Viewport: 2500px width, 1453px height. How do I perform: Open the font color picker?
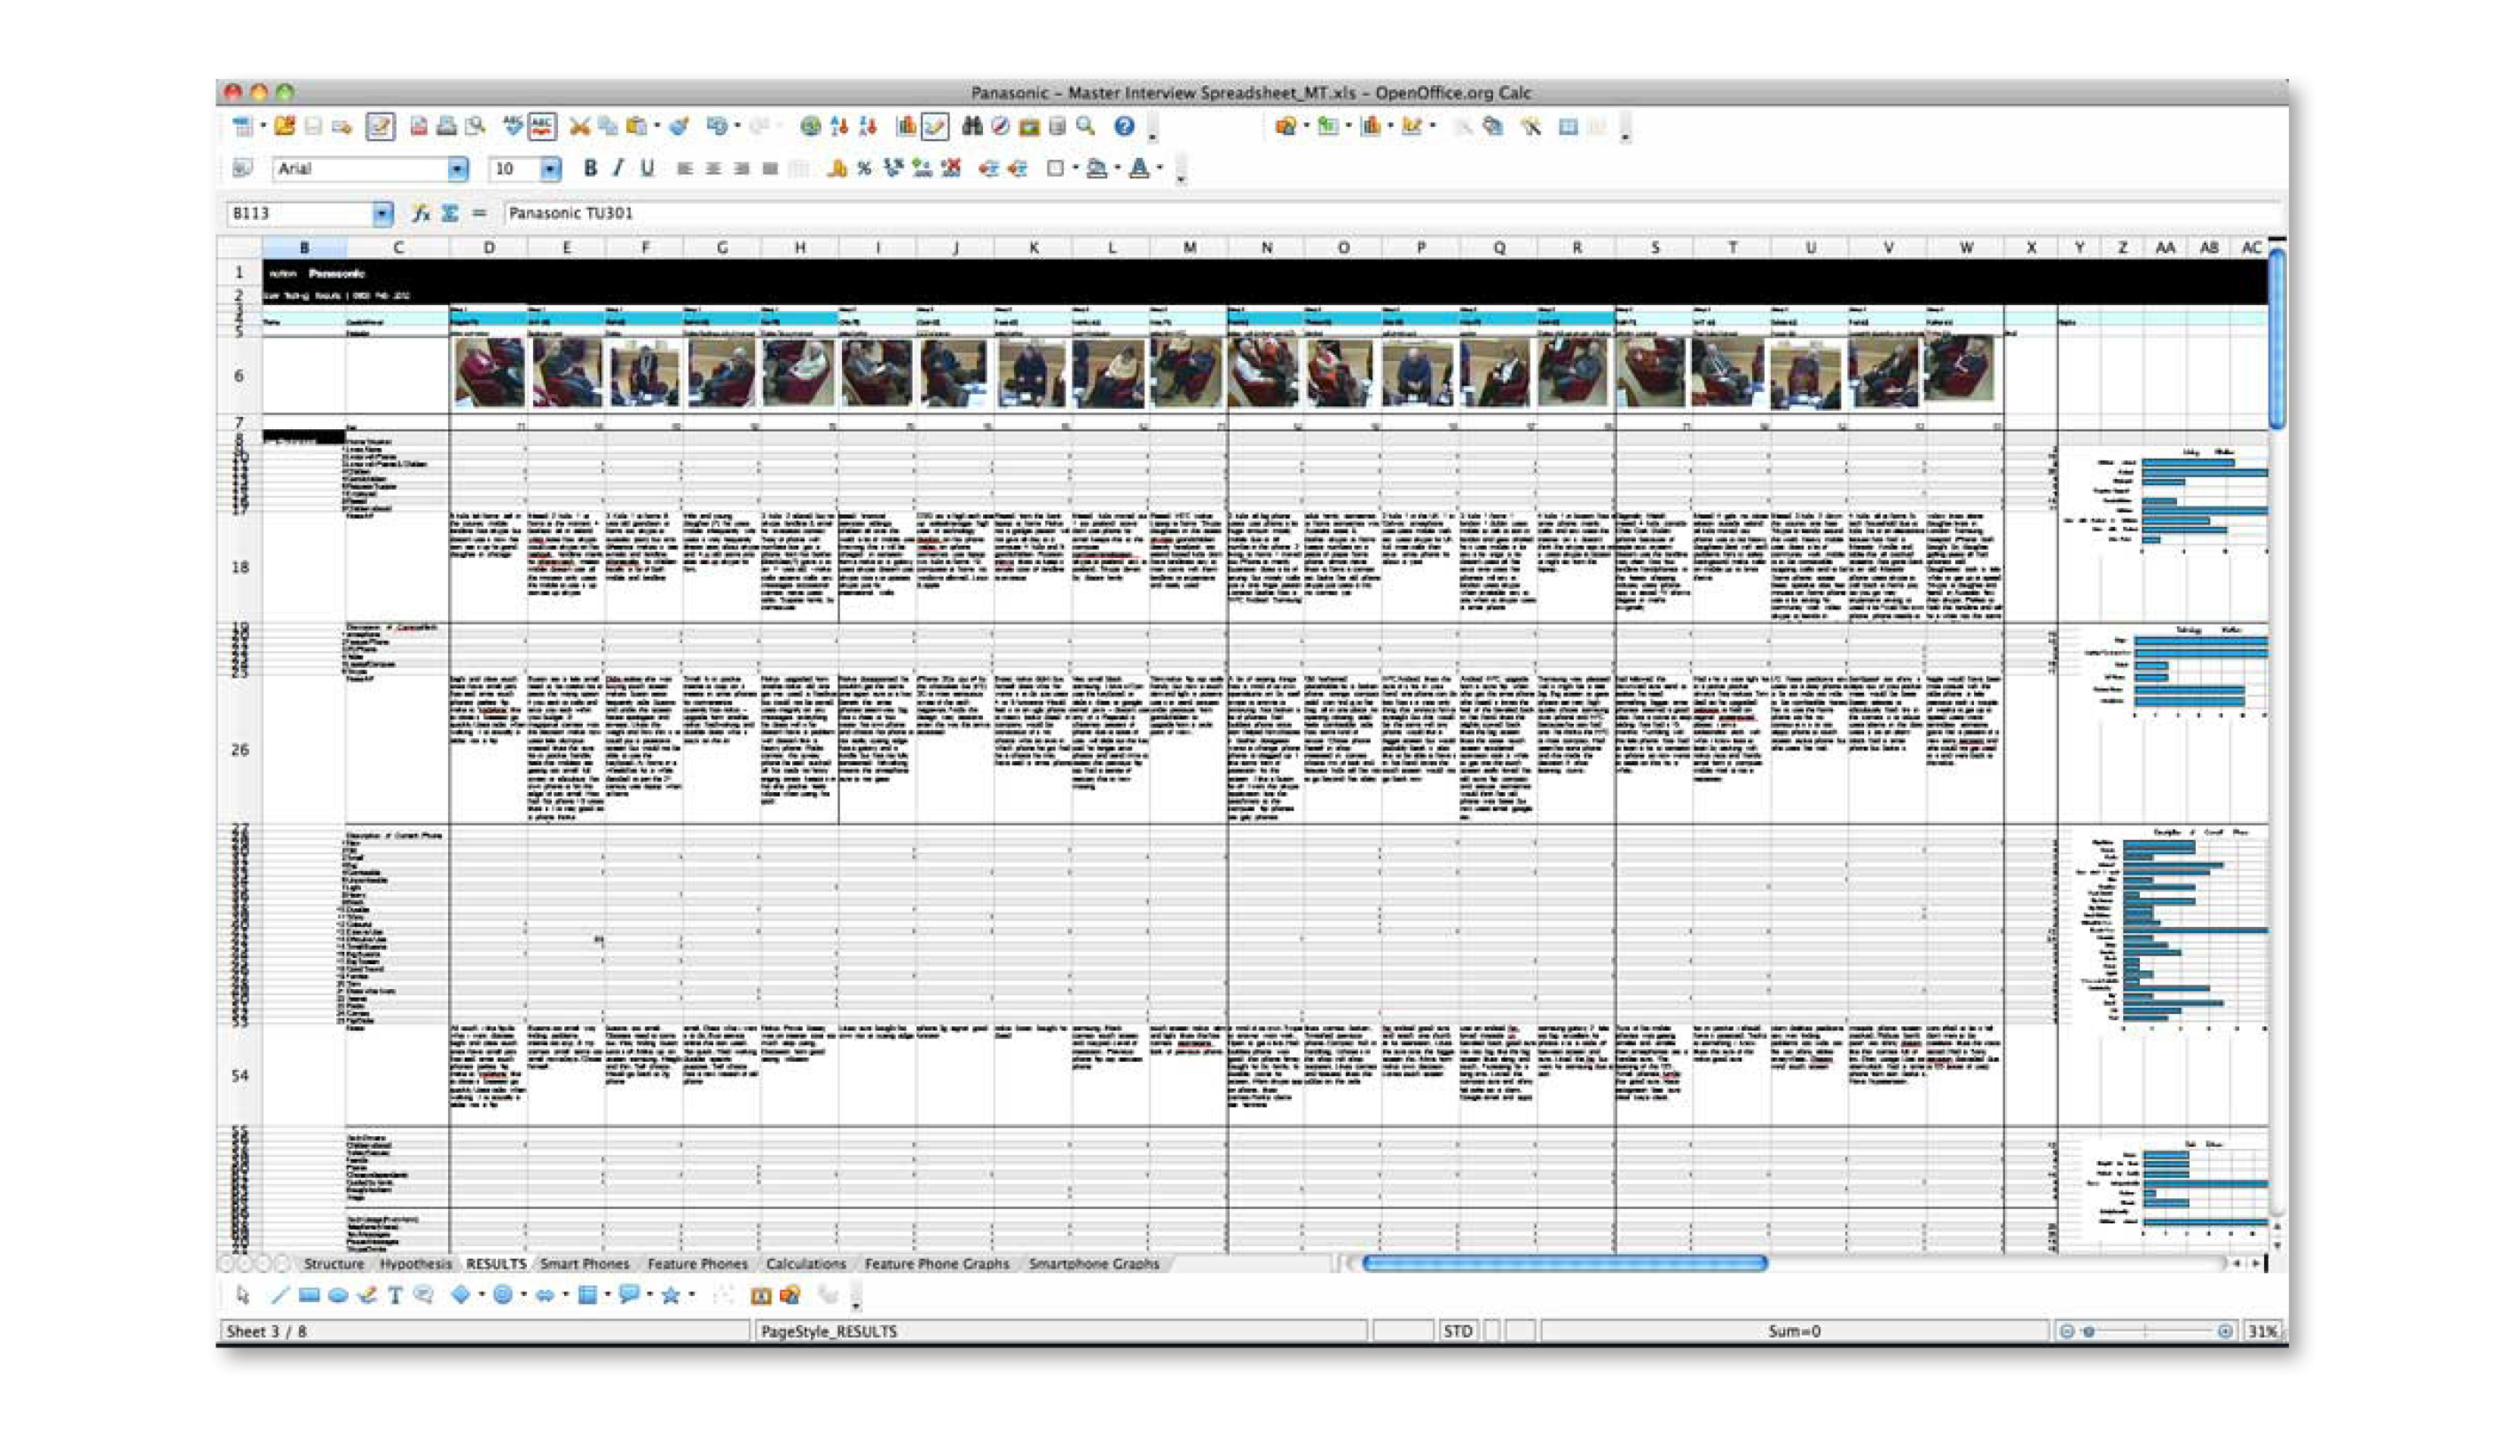click(1139, 168)
